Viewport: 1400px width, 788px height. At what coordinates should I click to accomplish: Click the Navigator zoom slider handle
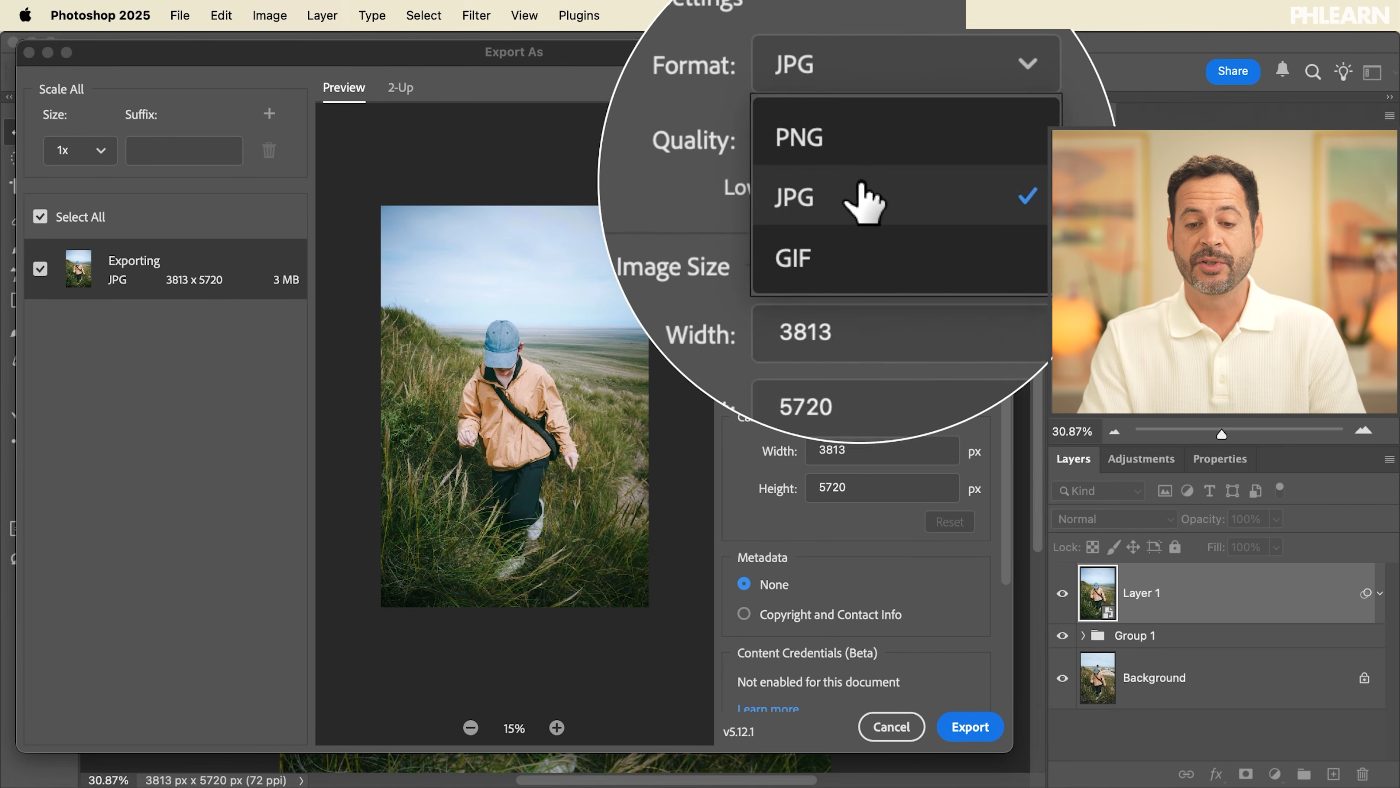tap(1221, 433)
